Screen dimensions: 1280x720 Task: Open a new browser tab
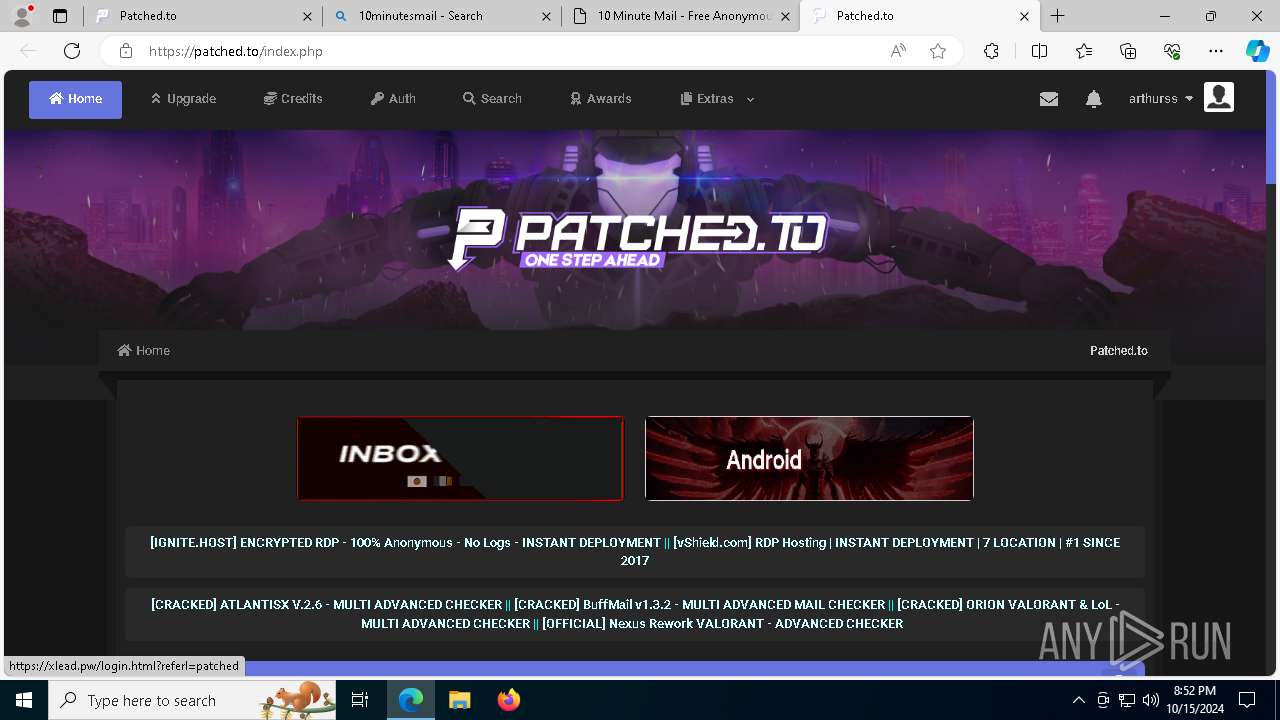pyautogui.click(x=1058, y=16)
